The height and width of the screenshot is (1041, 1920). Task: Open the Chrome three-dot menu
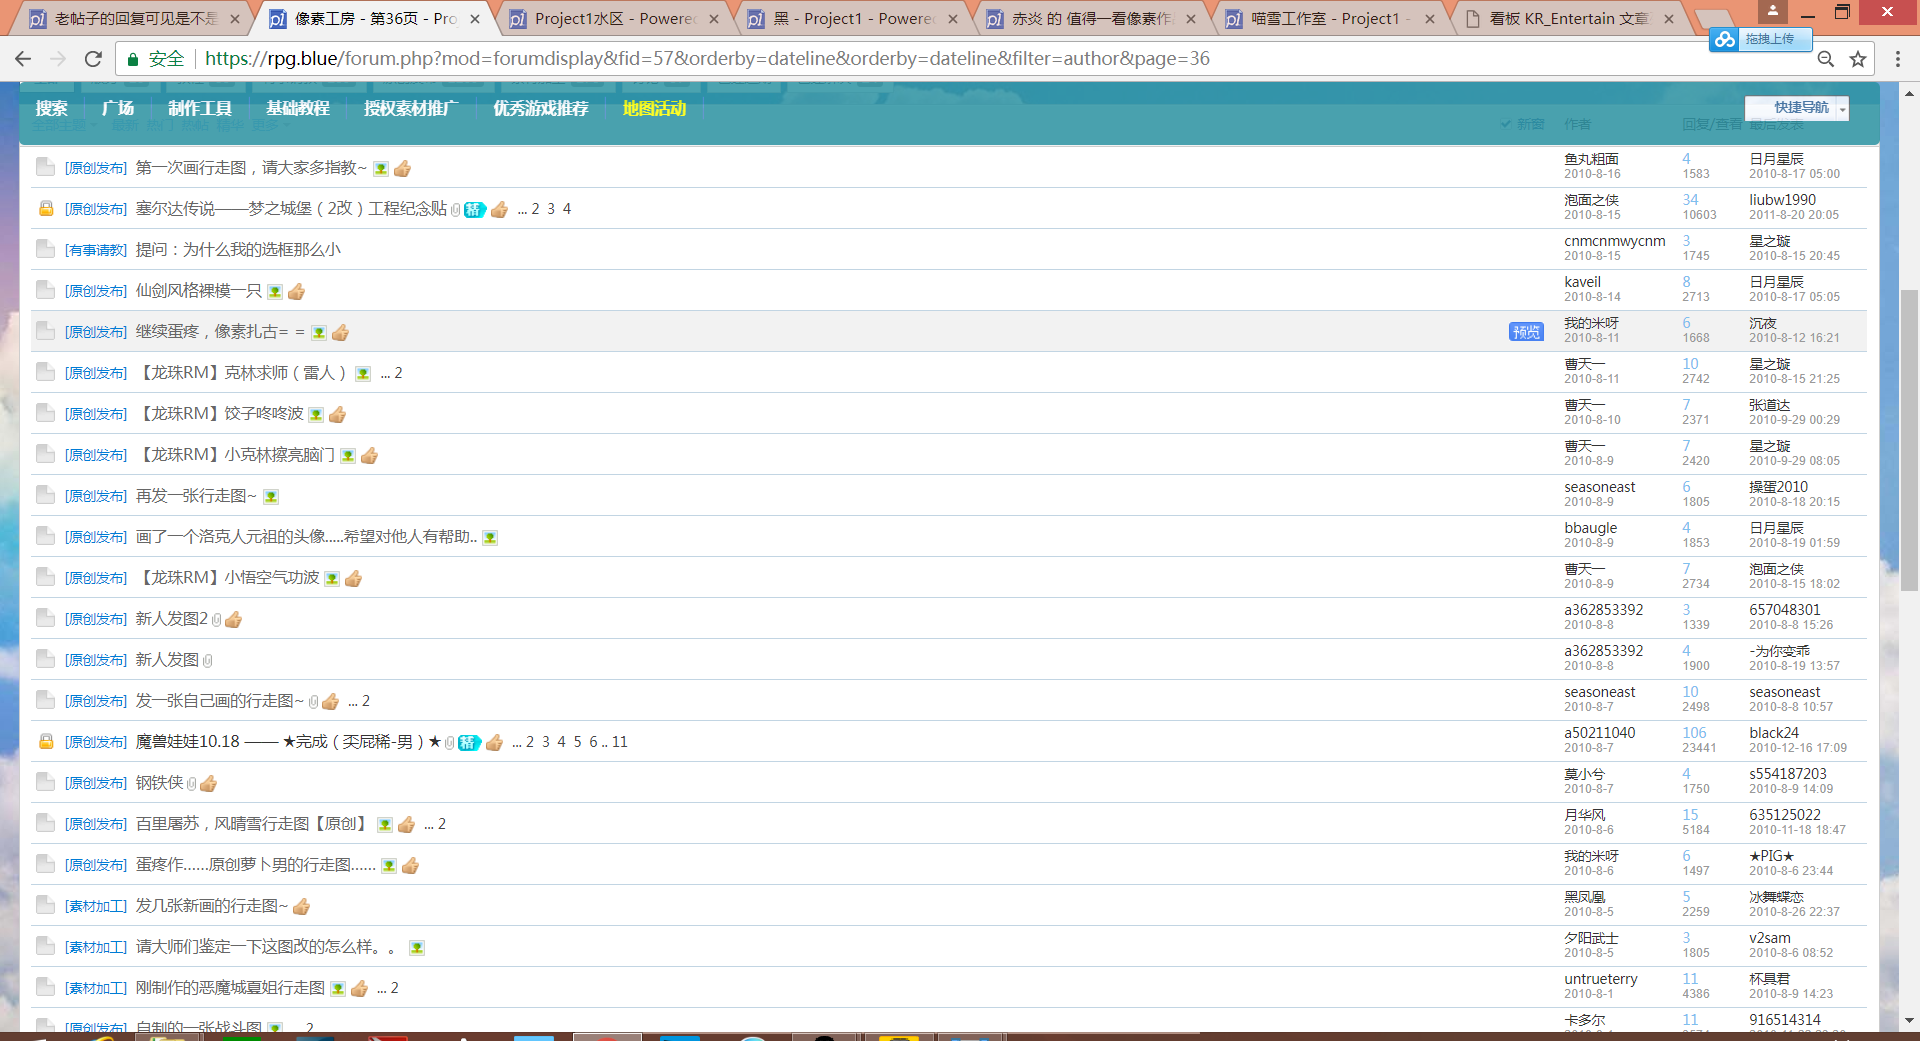tap(1898, 59)
